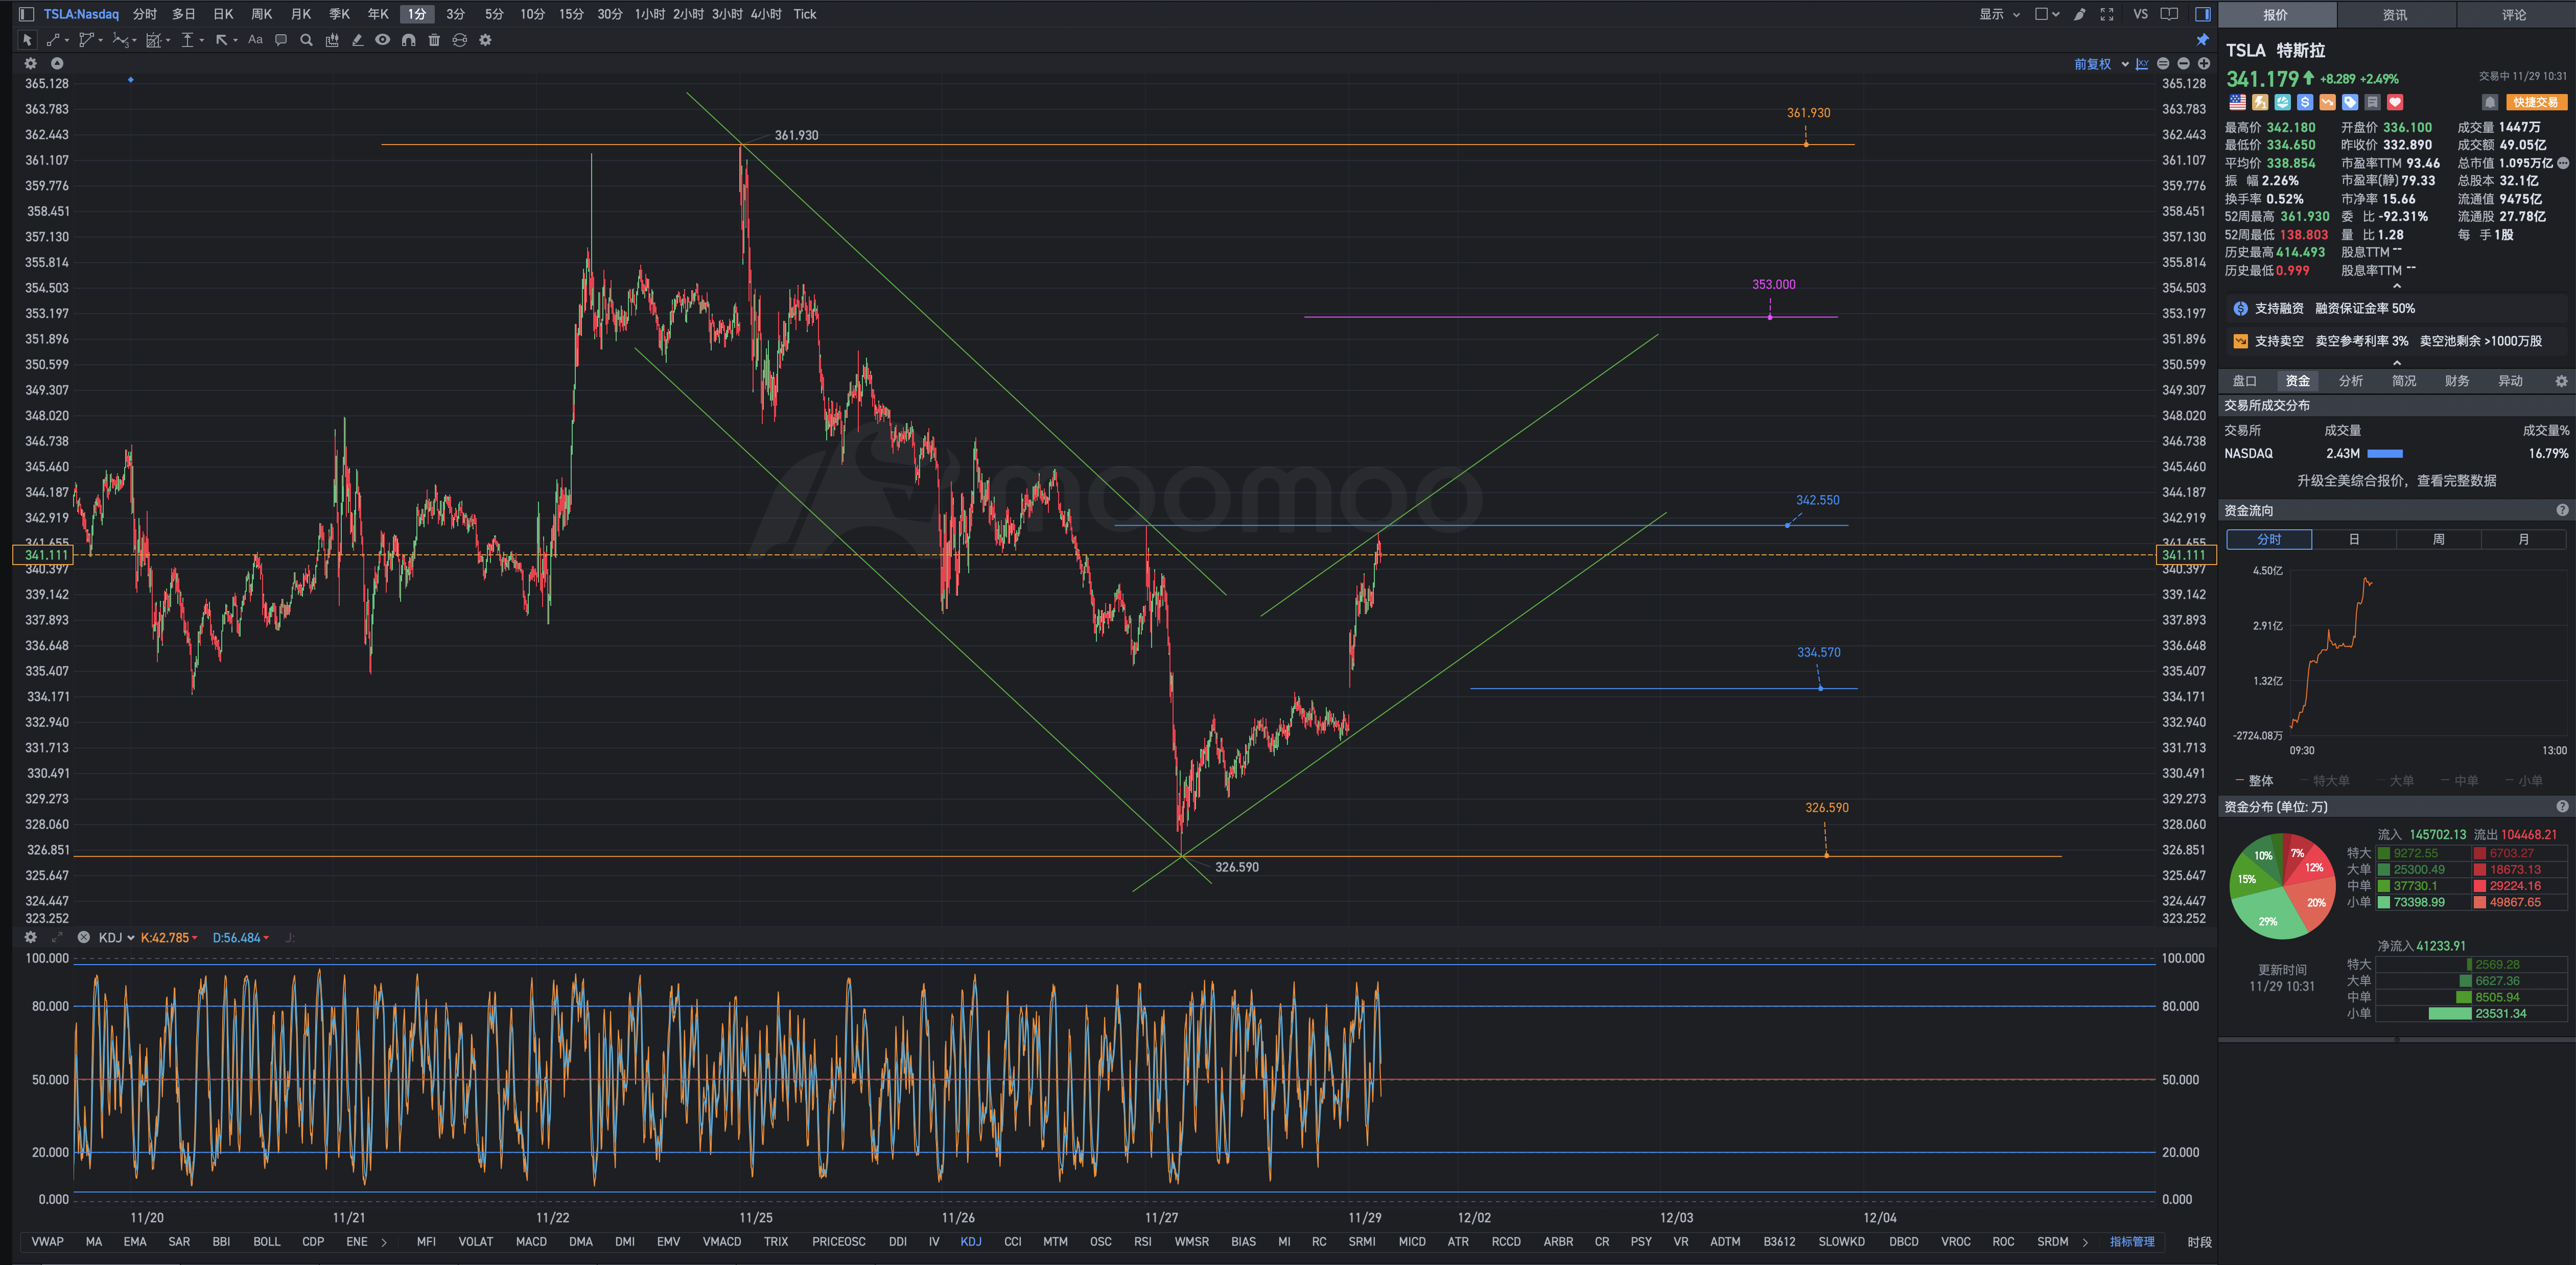This screenshot has height=1265, width=2576.
Task: Select the MACD indicator
Action: 531,1242
